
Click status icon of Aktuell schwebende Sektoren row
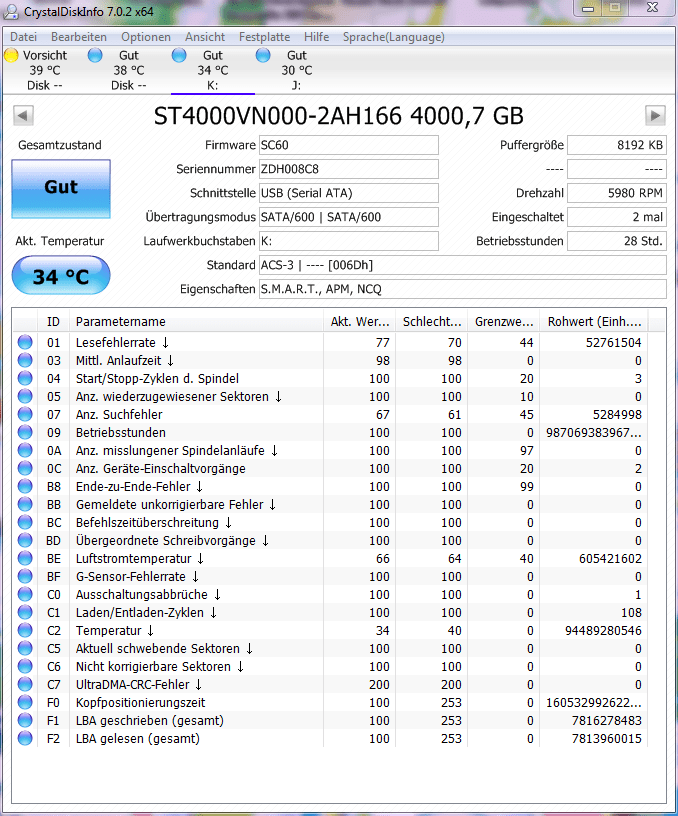click(x=25, y=648)
